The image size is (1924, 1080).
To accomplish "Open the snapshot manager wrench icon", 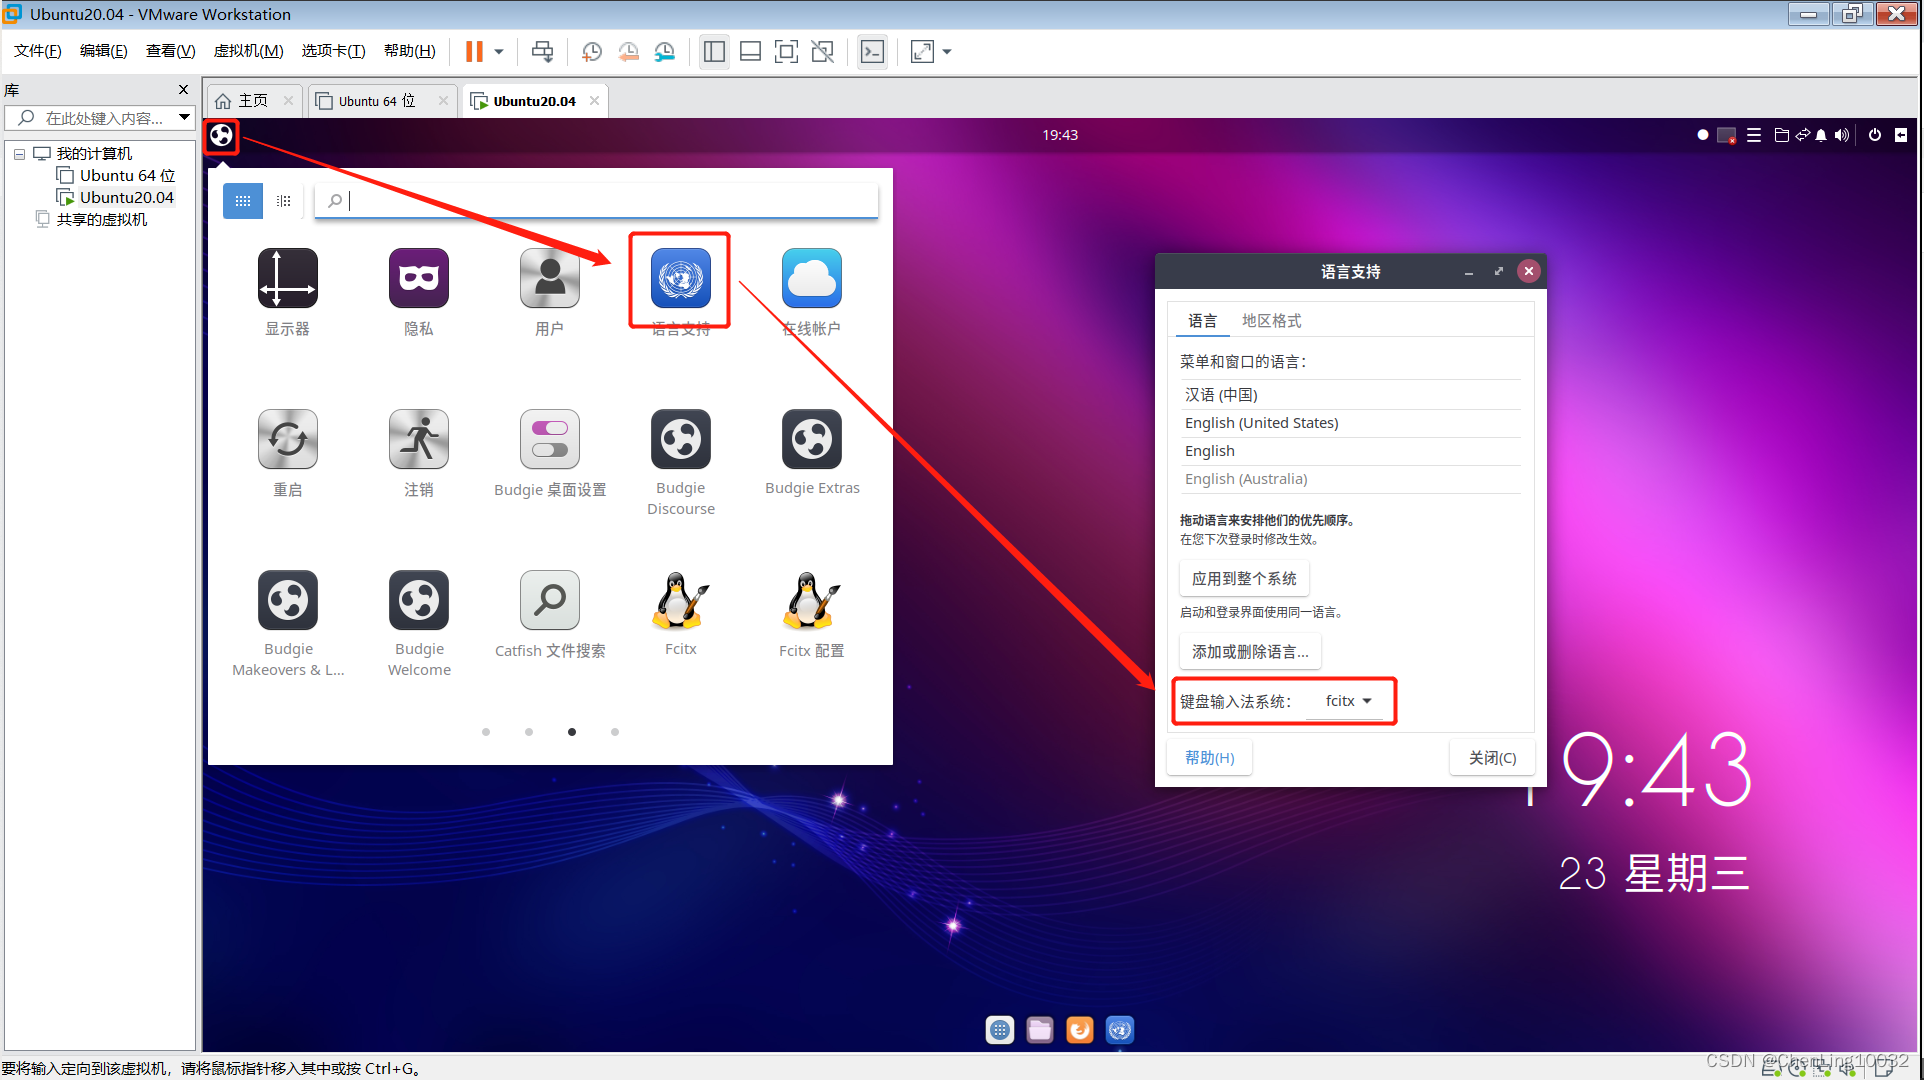I will (x=665, y=51).
